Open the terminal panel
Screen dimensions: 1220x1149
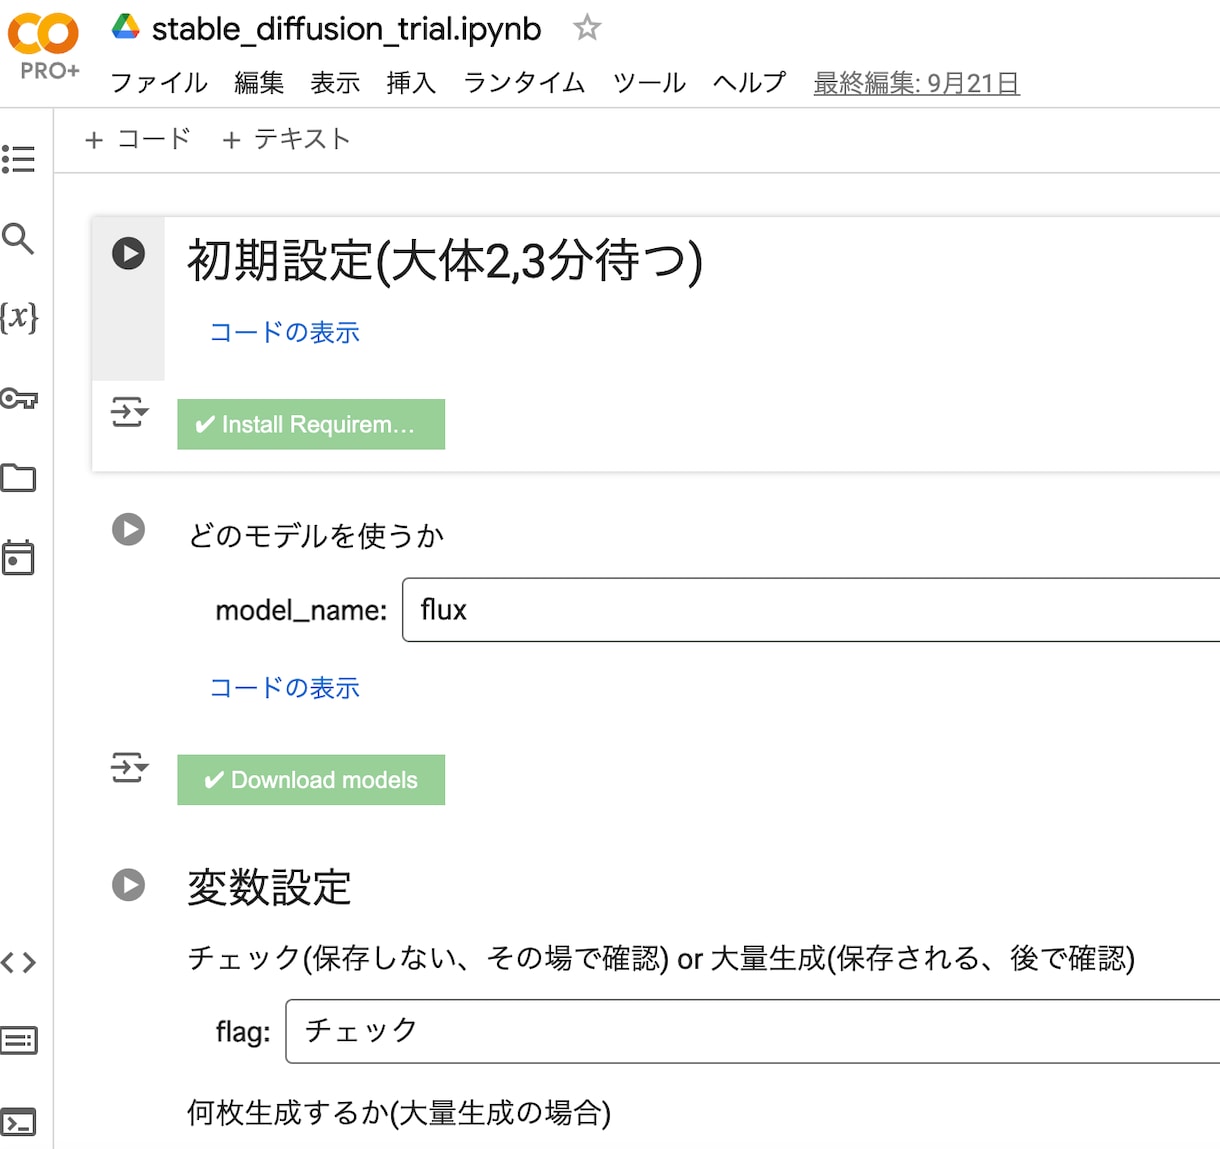(19, 1121)
